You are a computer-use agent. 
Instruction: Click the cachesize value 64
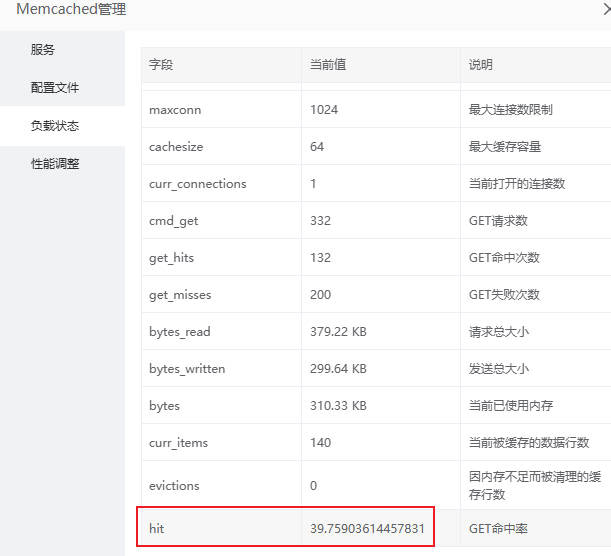[x=317, y=147]
